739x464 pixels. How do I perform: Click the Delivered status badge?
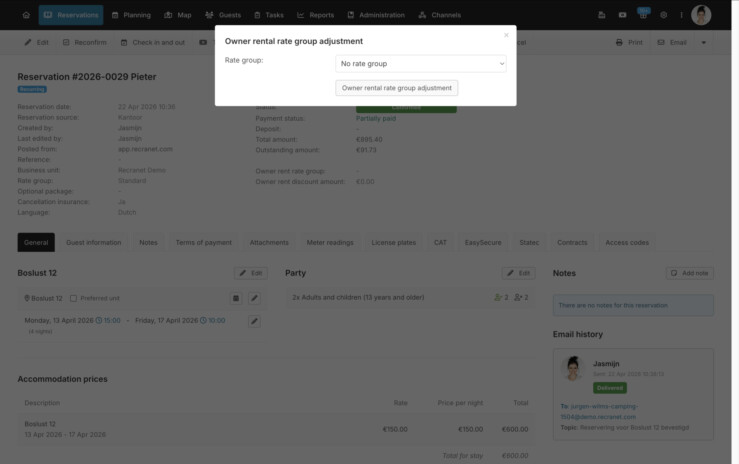610,388
